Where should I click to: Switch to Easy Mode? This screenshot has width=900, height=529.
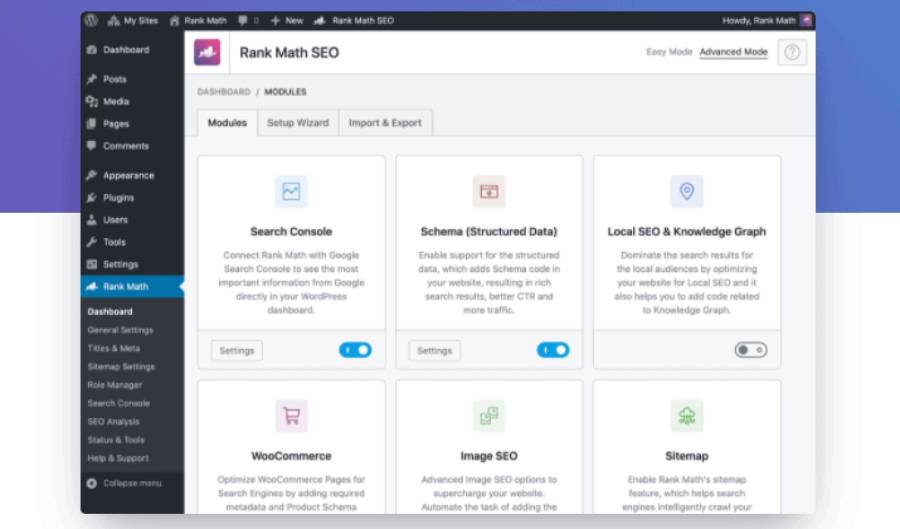(x=669, y=52)
